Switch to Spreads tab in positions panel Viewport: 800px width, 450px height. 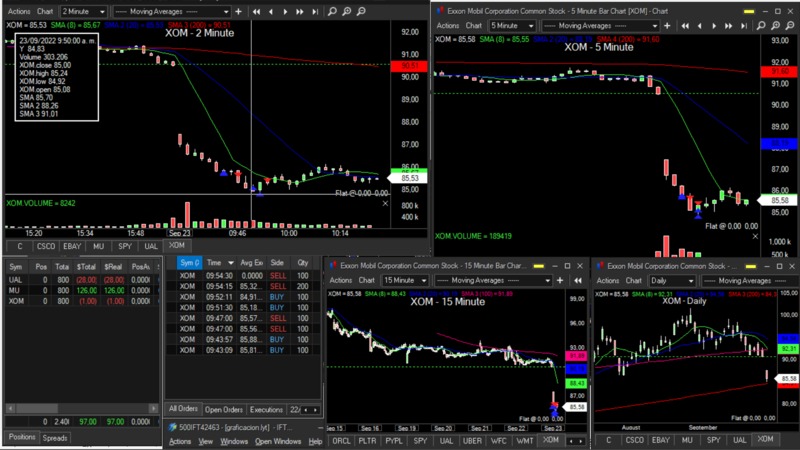[55, 438]
